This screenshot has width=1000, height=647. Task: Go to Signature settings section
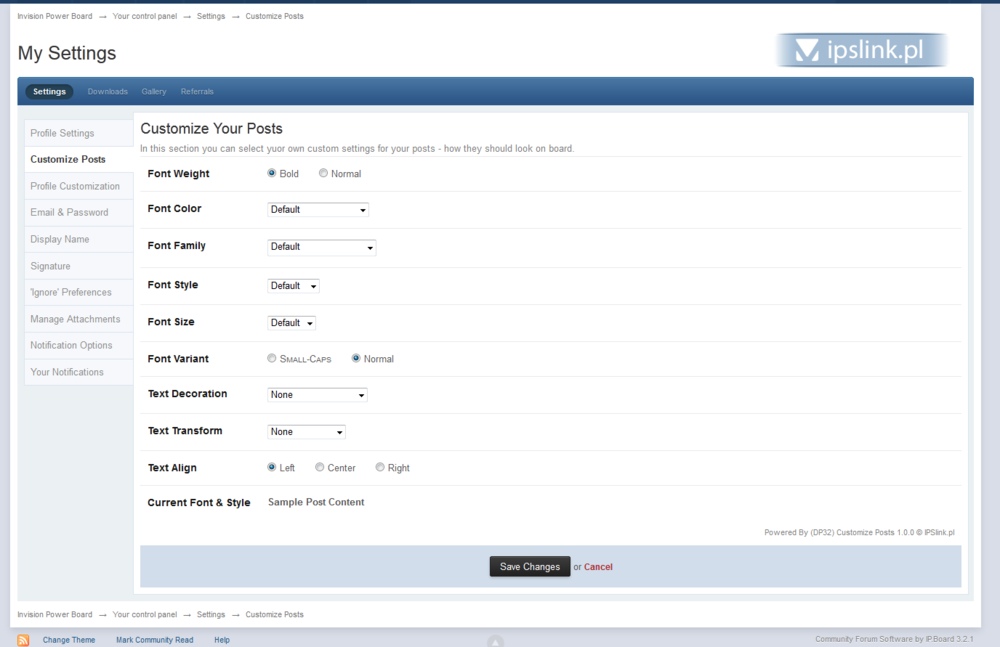click(50, 266)
